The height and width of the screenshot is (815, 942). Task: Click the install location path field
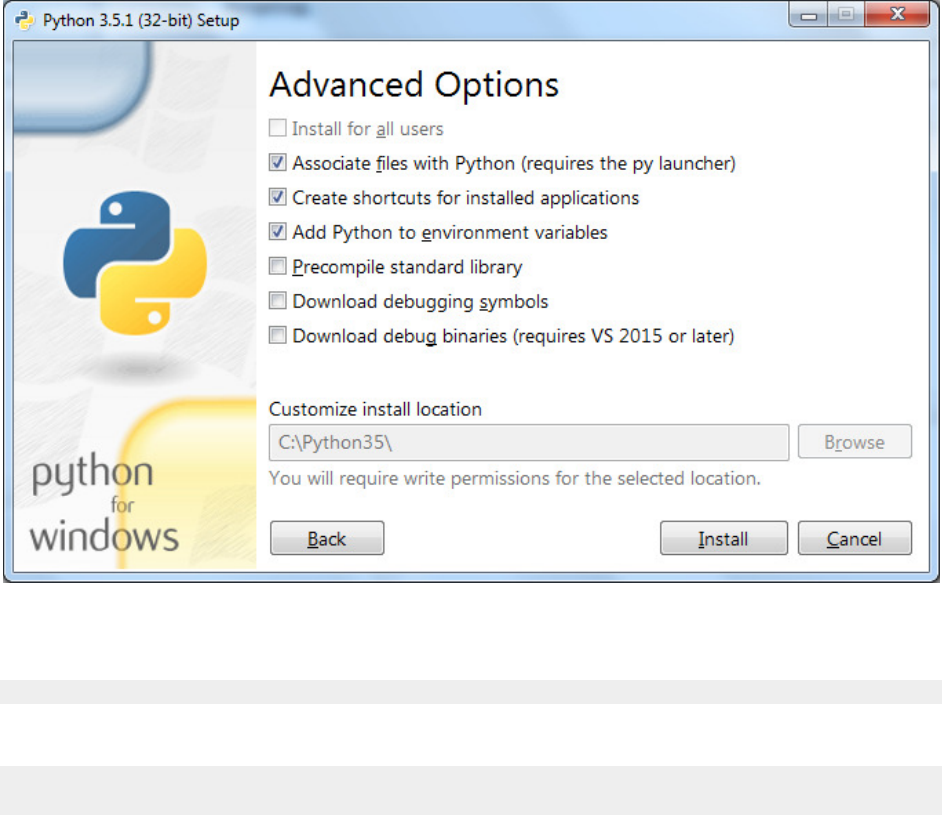coord(529,443)
